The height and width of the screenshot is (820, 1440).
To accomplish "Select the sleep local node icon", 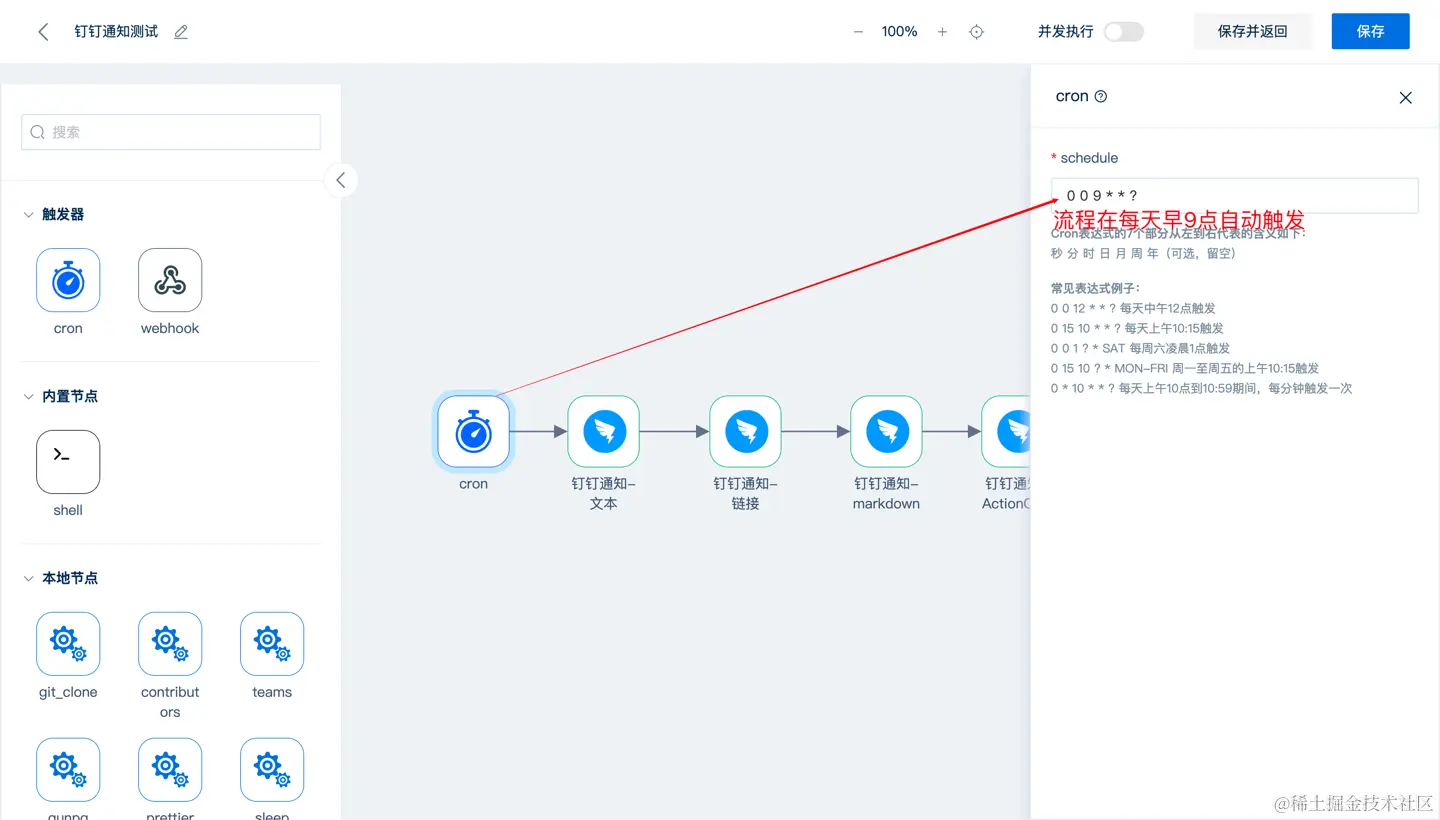I will click(x=272, y=770).
